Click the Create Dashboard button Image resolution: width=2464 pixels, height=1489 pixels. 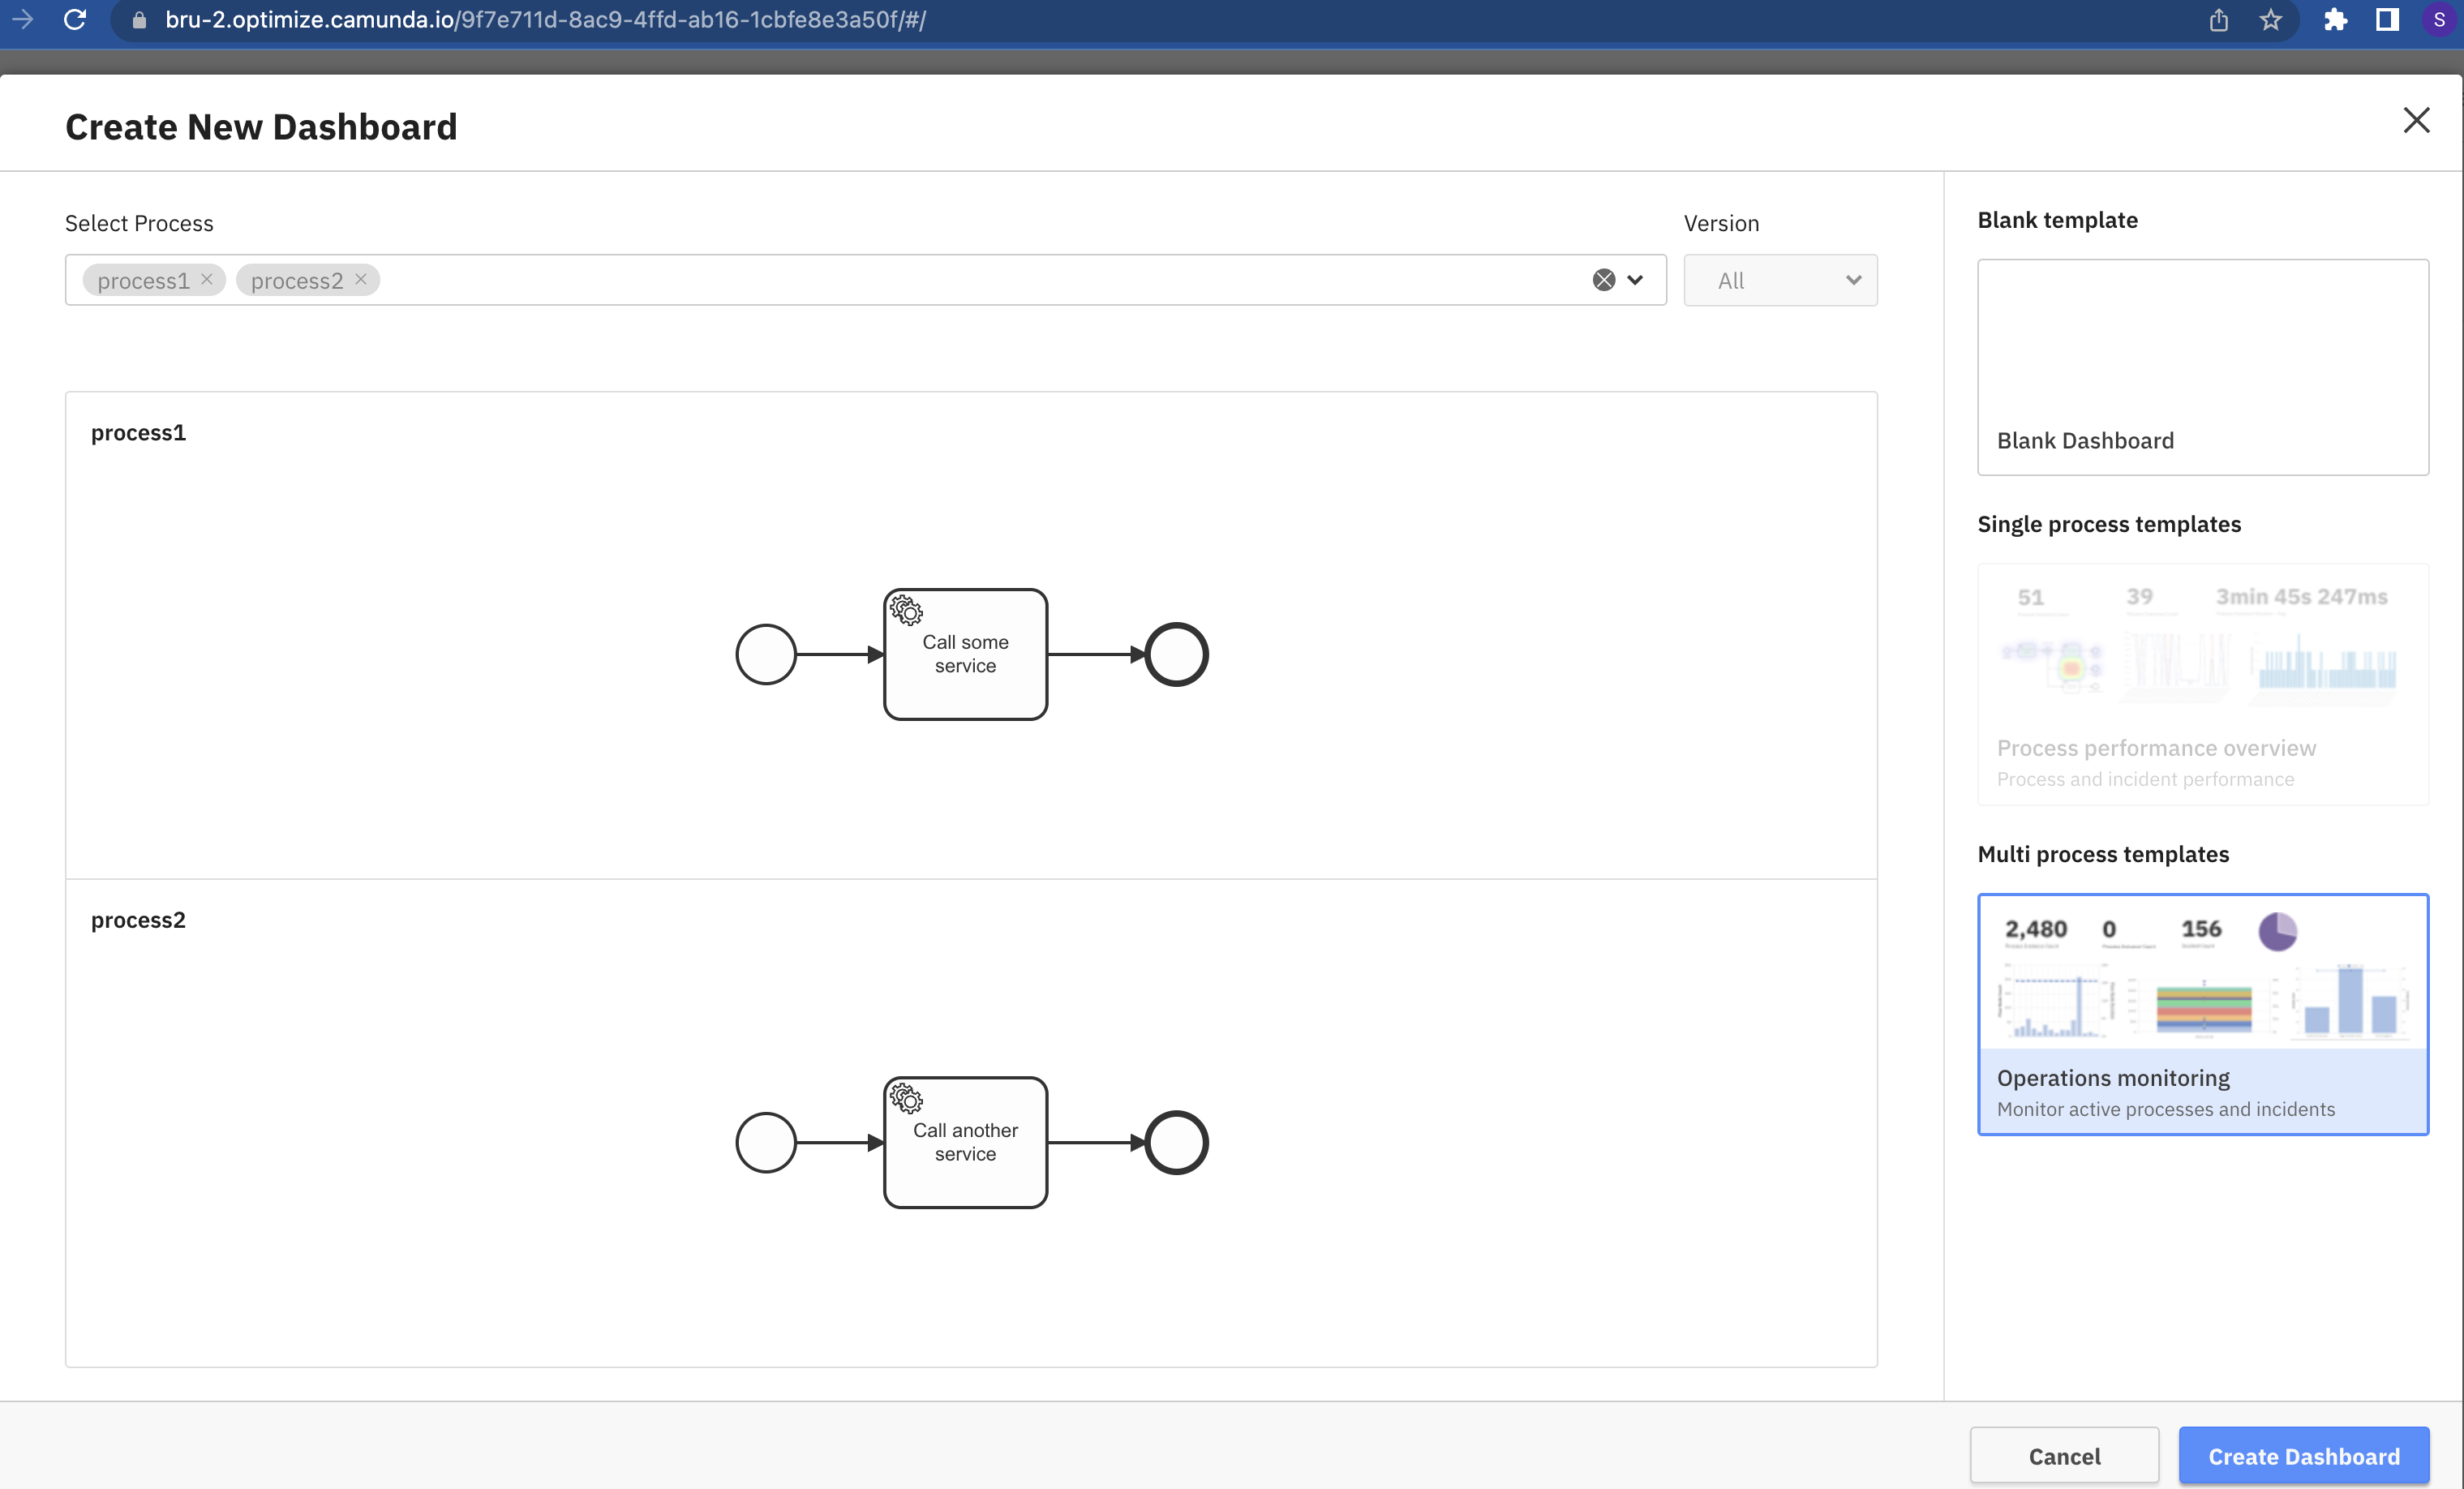(2303, 1455)
